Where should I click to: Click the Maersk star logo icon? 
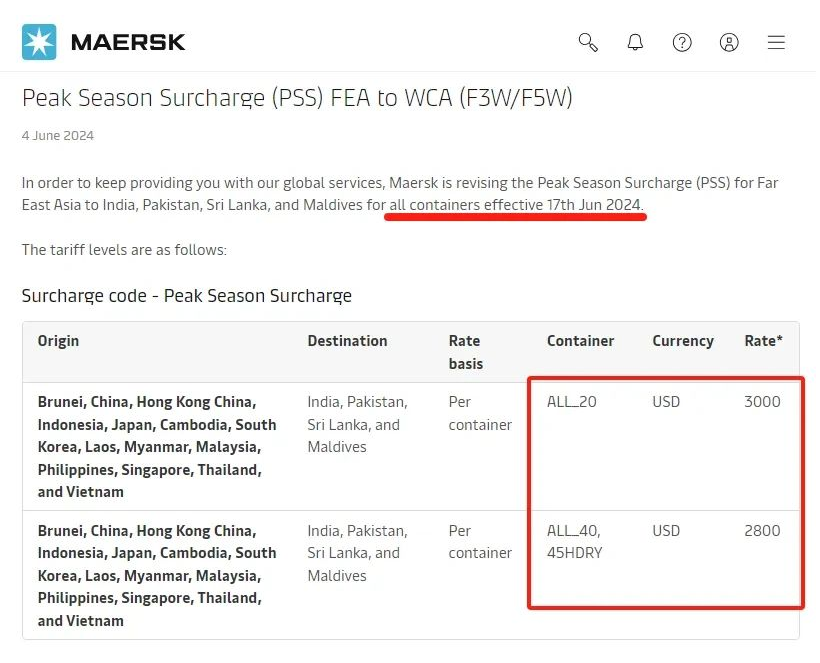coord(40,42)
